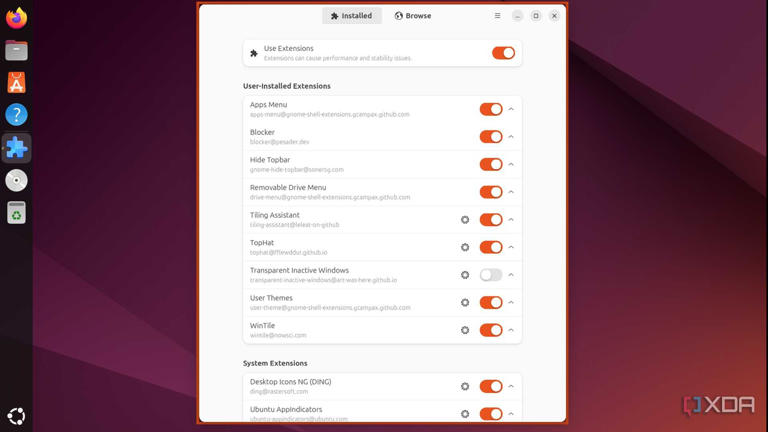Open Tiling Assistant settings gear
Screen dimensions: 768x432
(x=465, y=220)
